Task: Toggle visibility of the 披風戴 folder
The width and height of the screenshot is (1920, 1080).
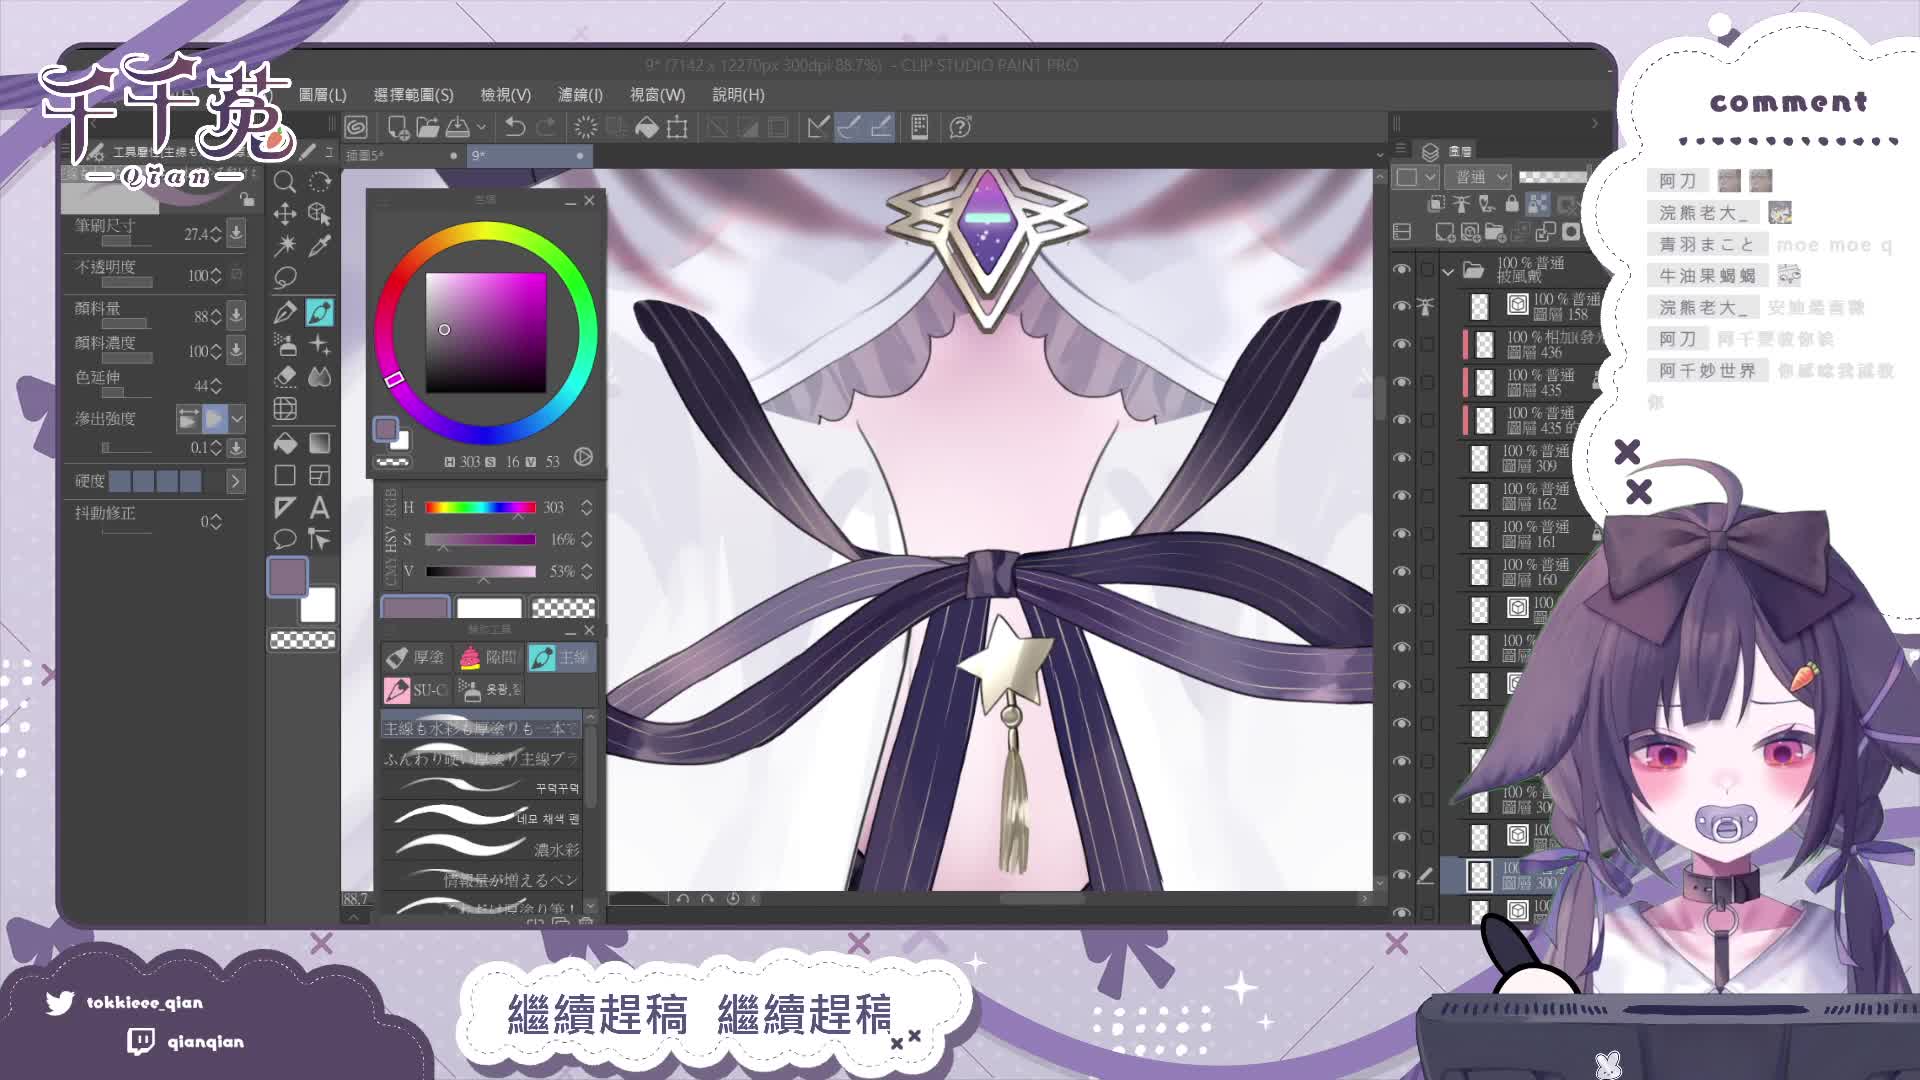Action: [x=1402, y=269]
